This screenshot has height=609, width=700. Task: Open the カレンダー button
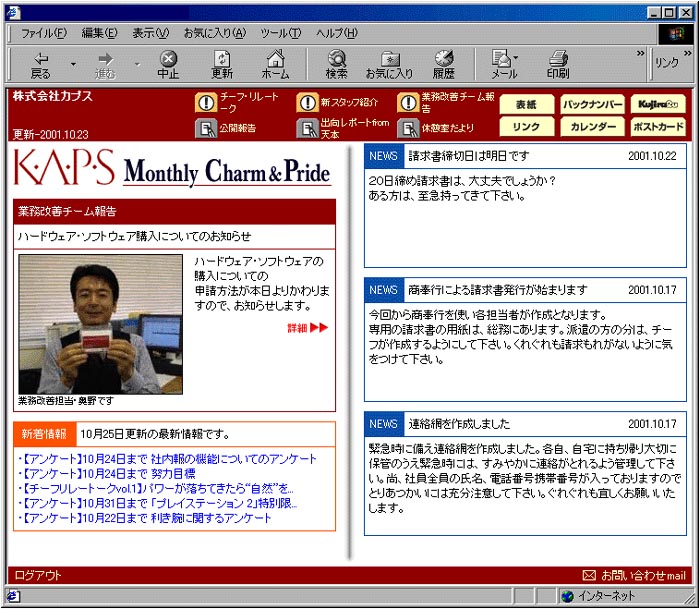click(x=591, y=127)
